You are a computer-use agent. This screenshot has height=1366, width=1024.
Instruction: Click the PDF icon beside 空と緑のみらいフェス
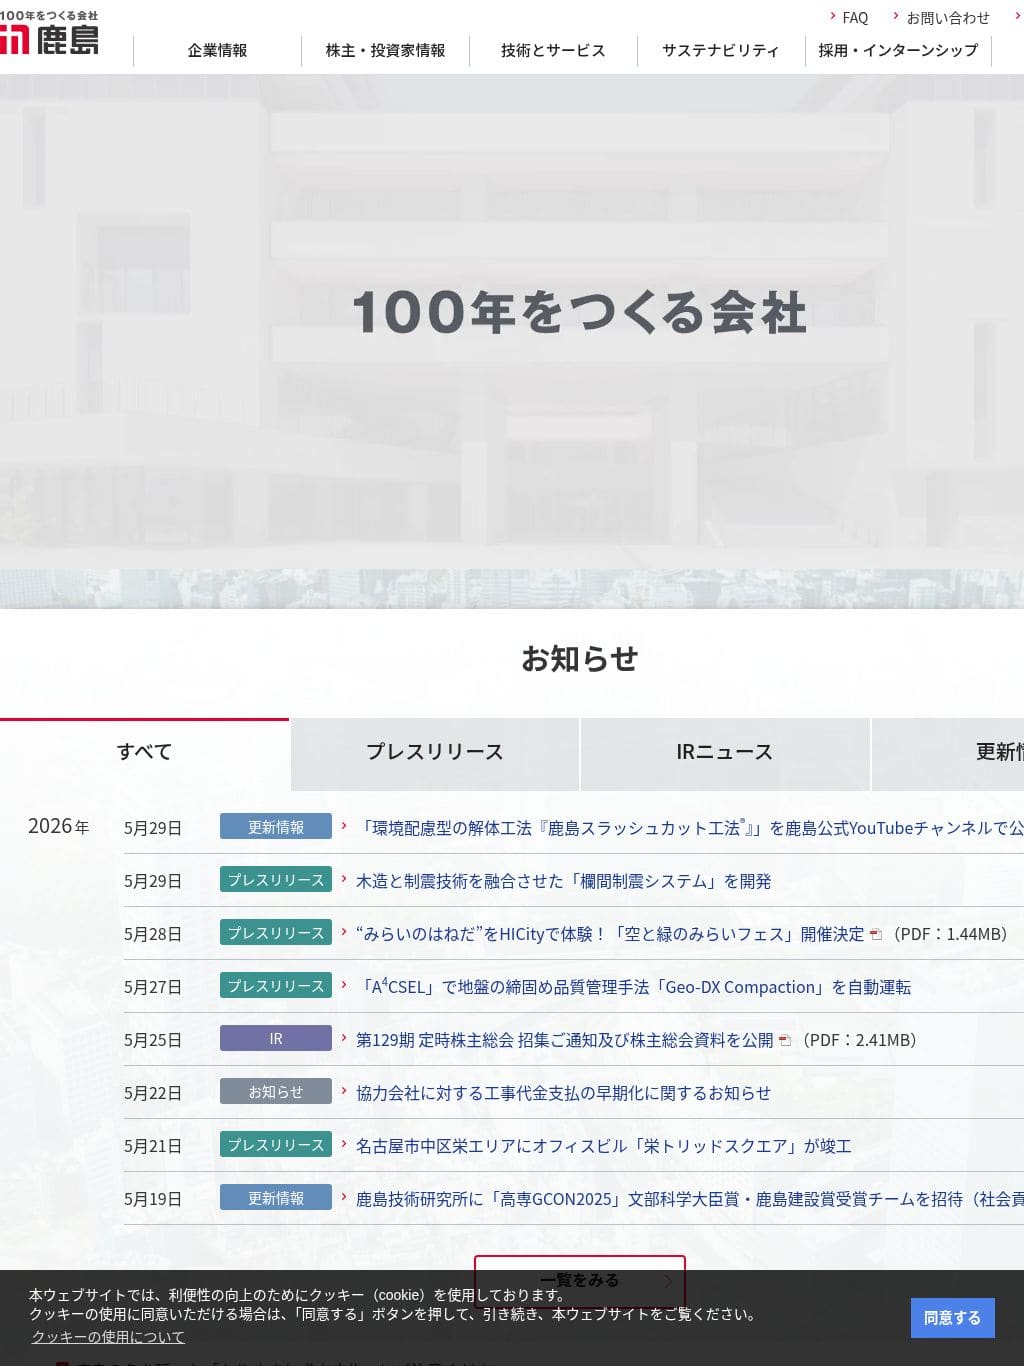pyautogui.click(x=876, y=935)
